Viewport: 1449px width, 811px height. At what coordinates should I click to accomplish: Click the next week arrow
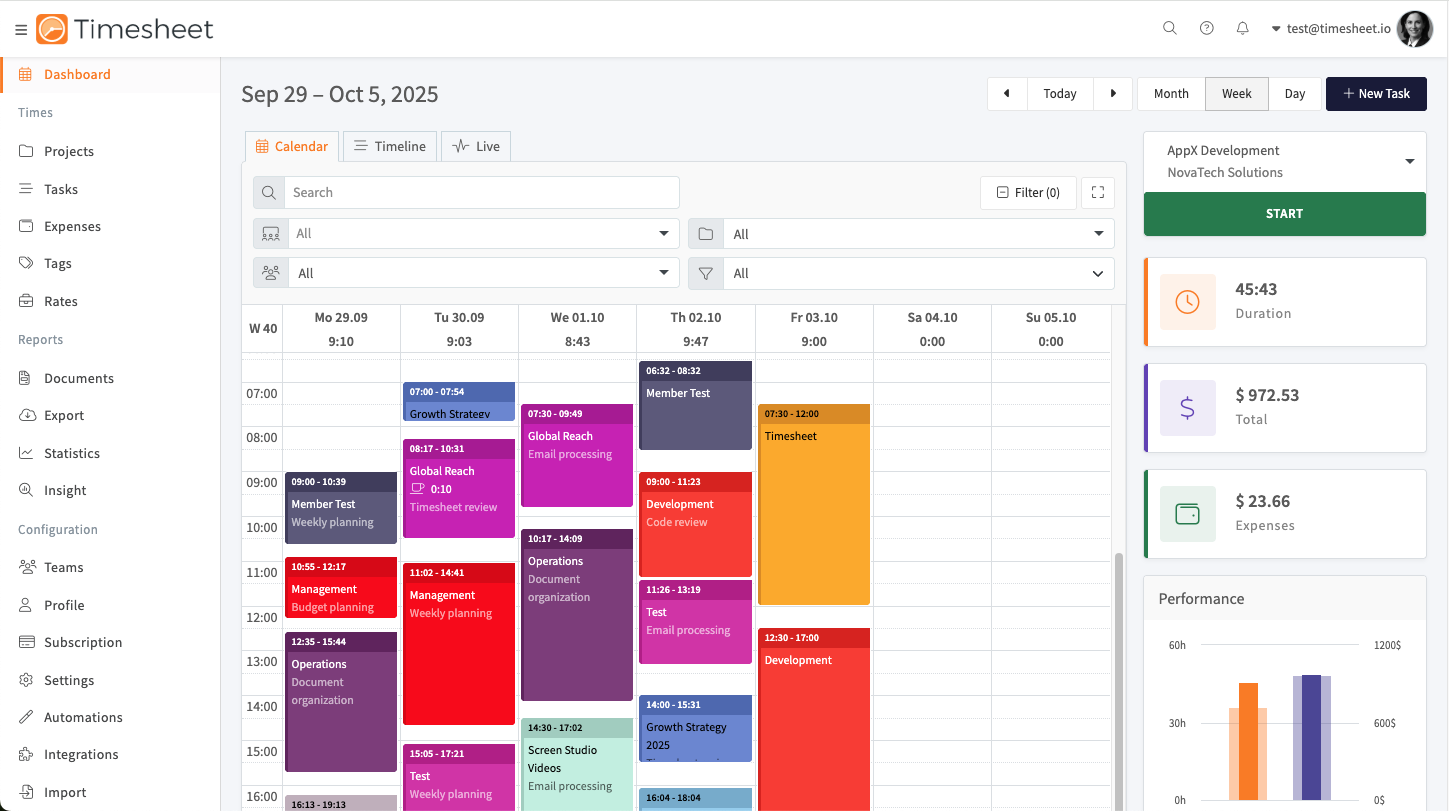(x=1113, y=93)
